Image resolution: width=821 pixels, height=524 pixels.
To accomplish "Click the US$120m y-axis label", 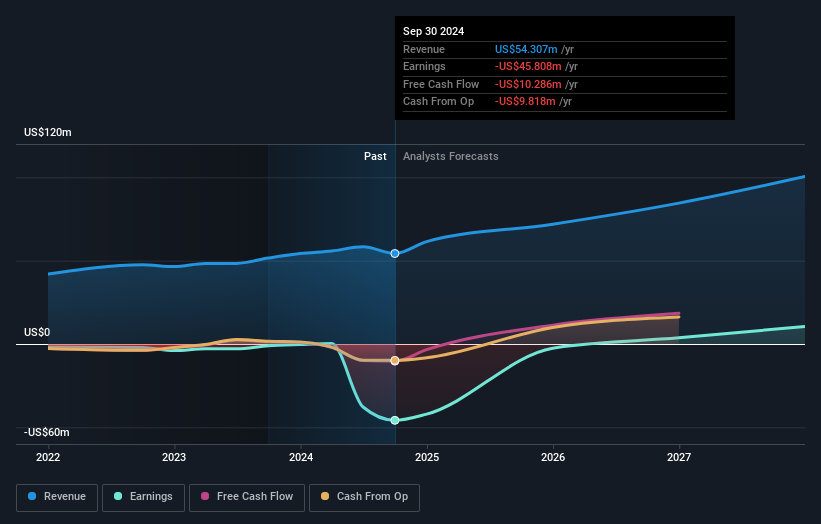I will click(48, 132).
